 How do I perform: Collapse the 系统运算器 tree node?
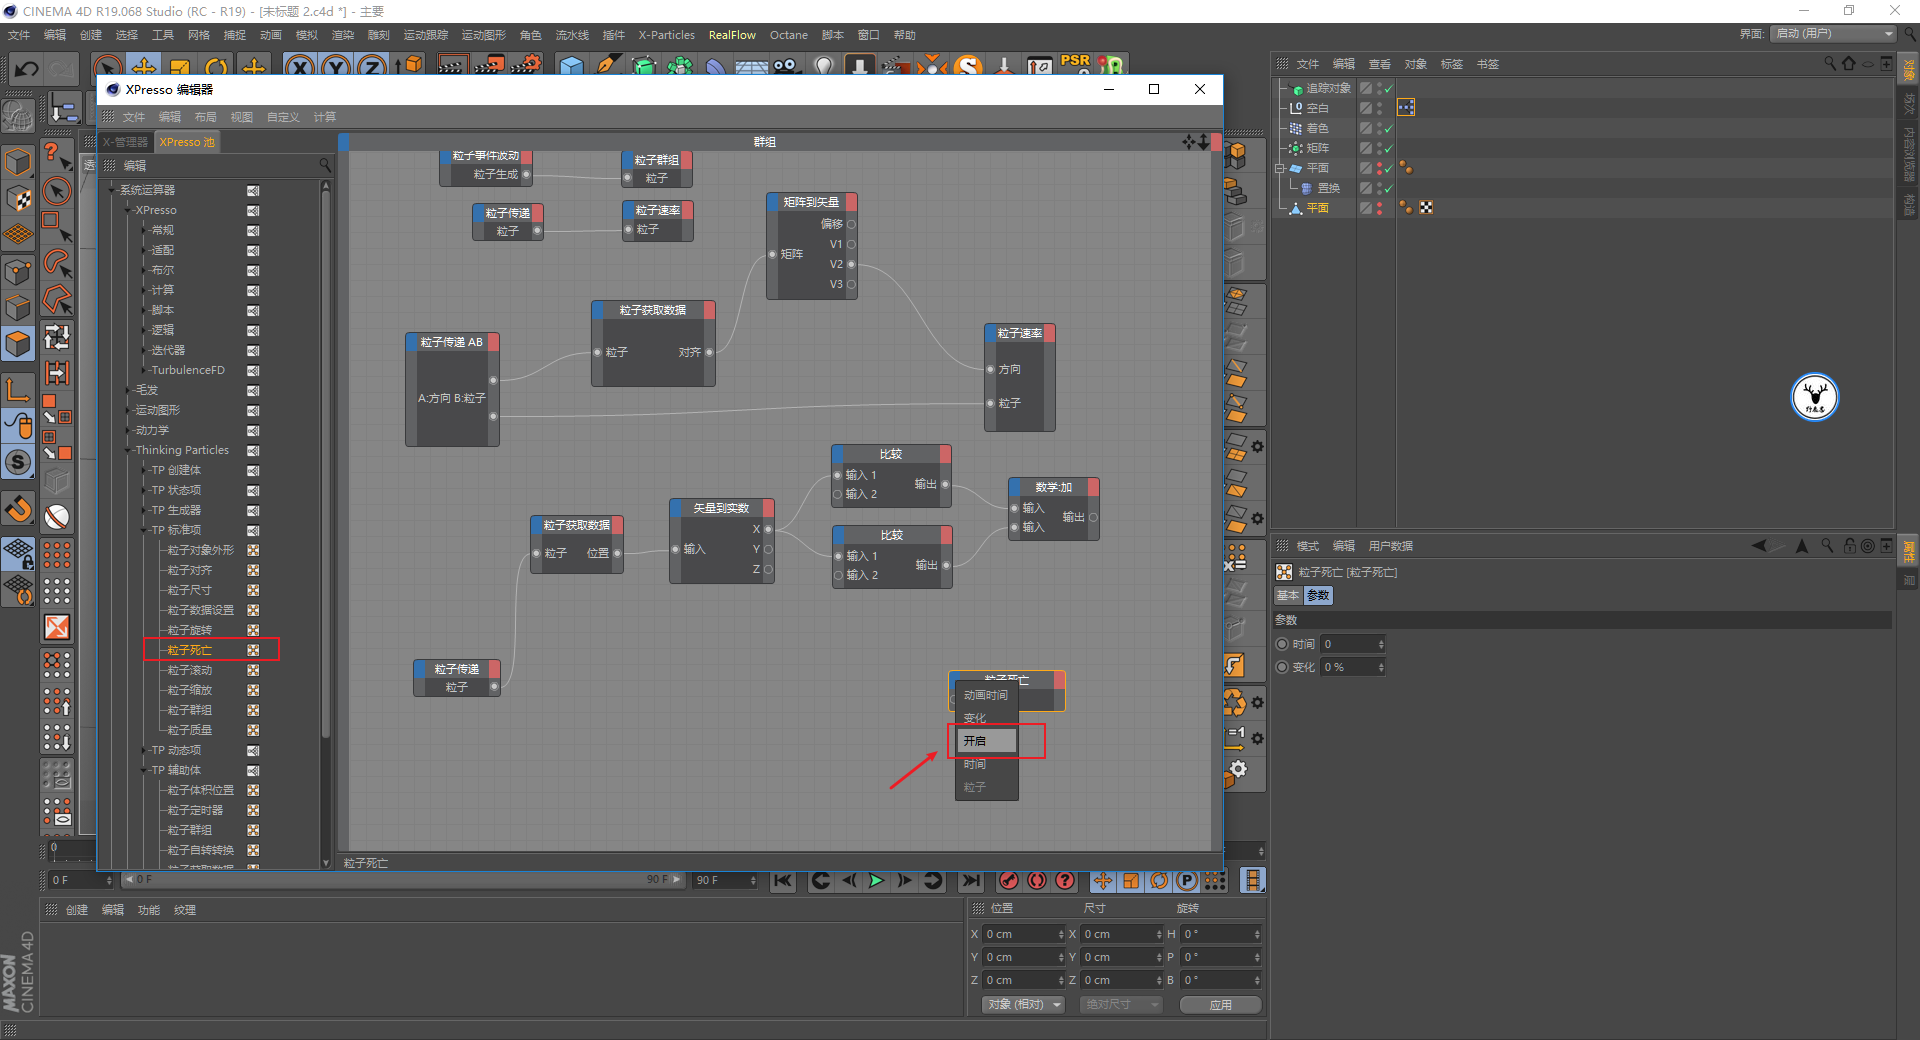coord(112,190)
